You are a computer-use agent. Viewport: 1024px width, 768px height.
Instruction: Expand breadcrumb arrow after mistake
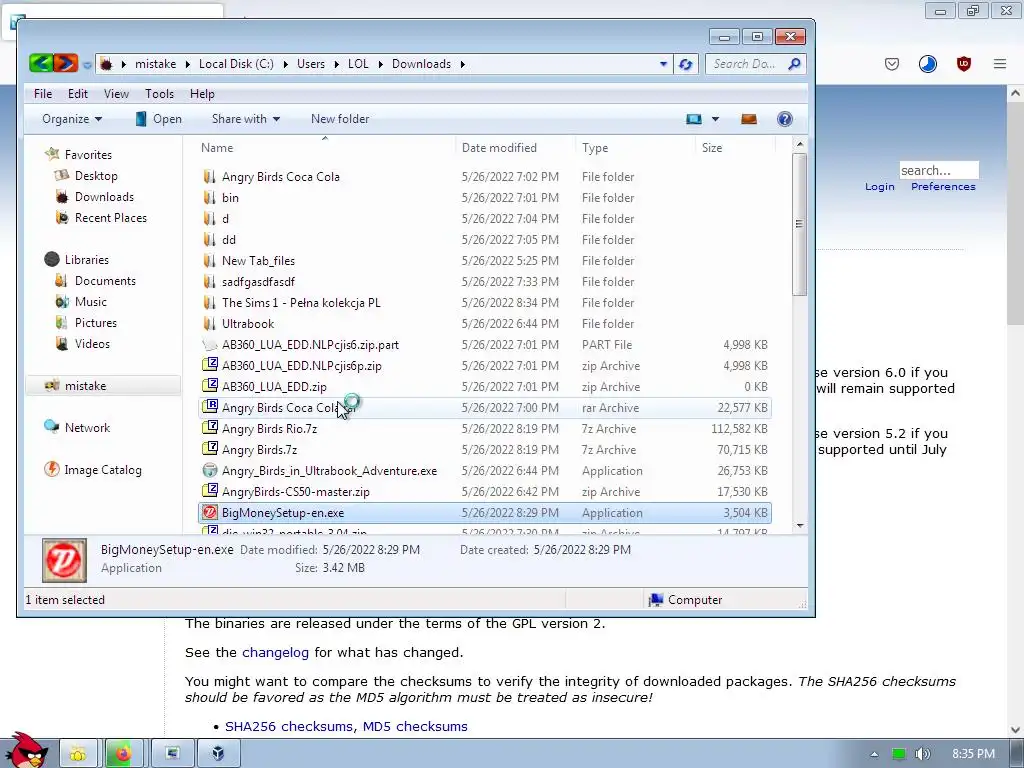pos(187,64)
